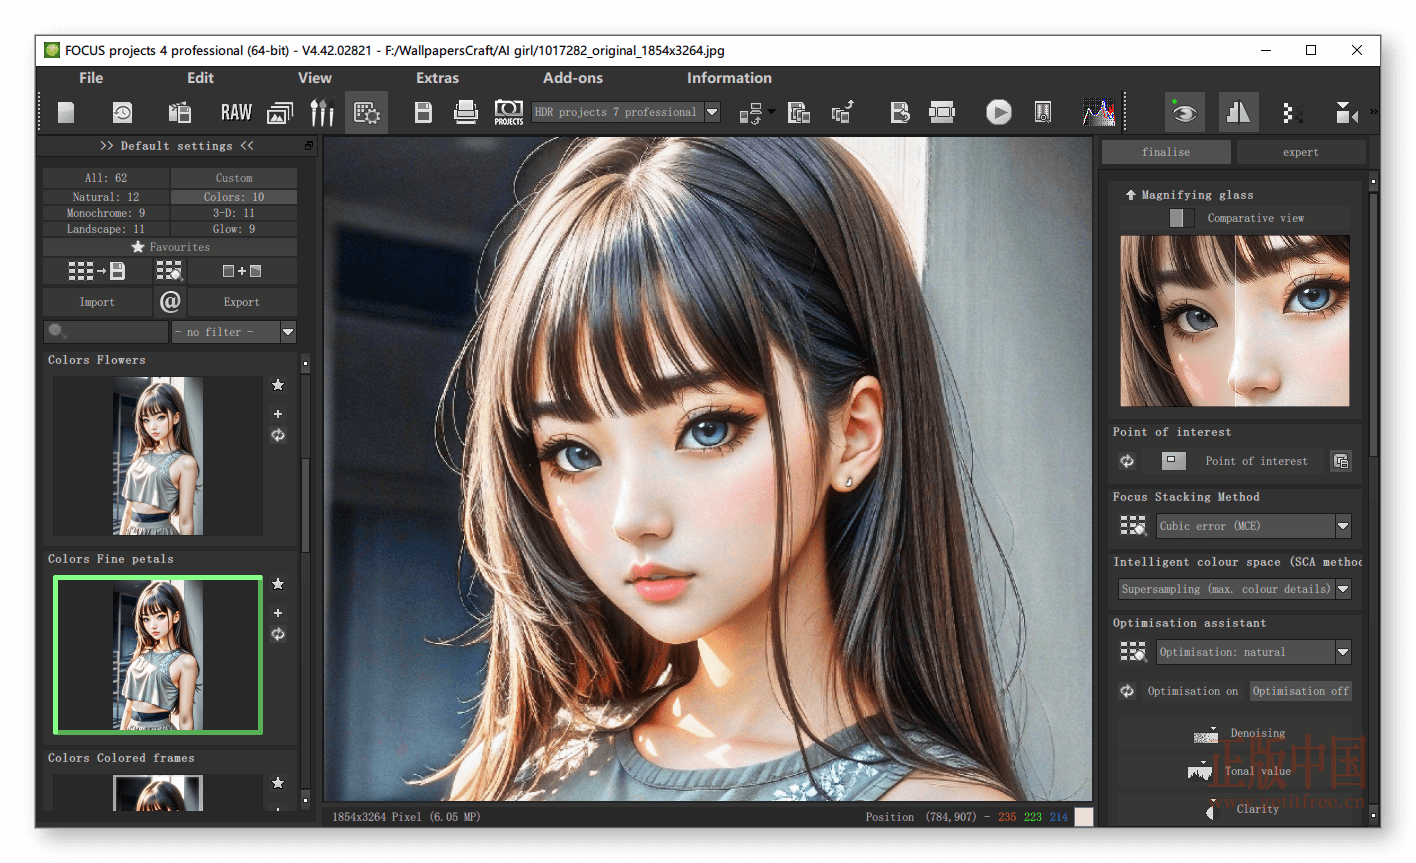Expand the toolbar overflow chevron
The width and height of the screenshot is (1416, 863).
1373,111
